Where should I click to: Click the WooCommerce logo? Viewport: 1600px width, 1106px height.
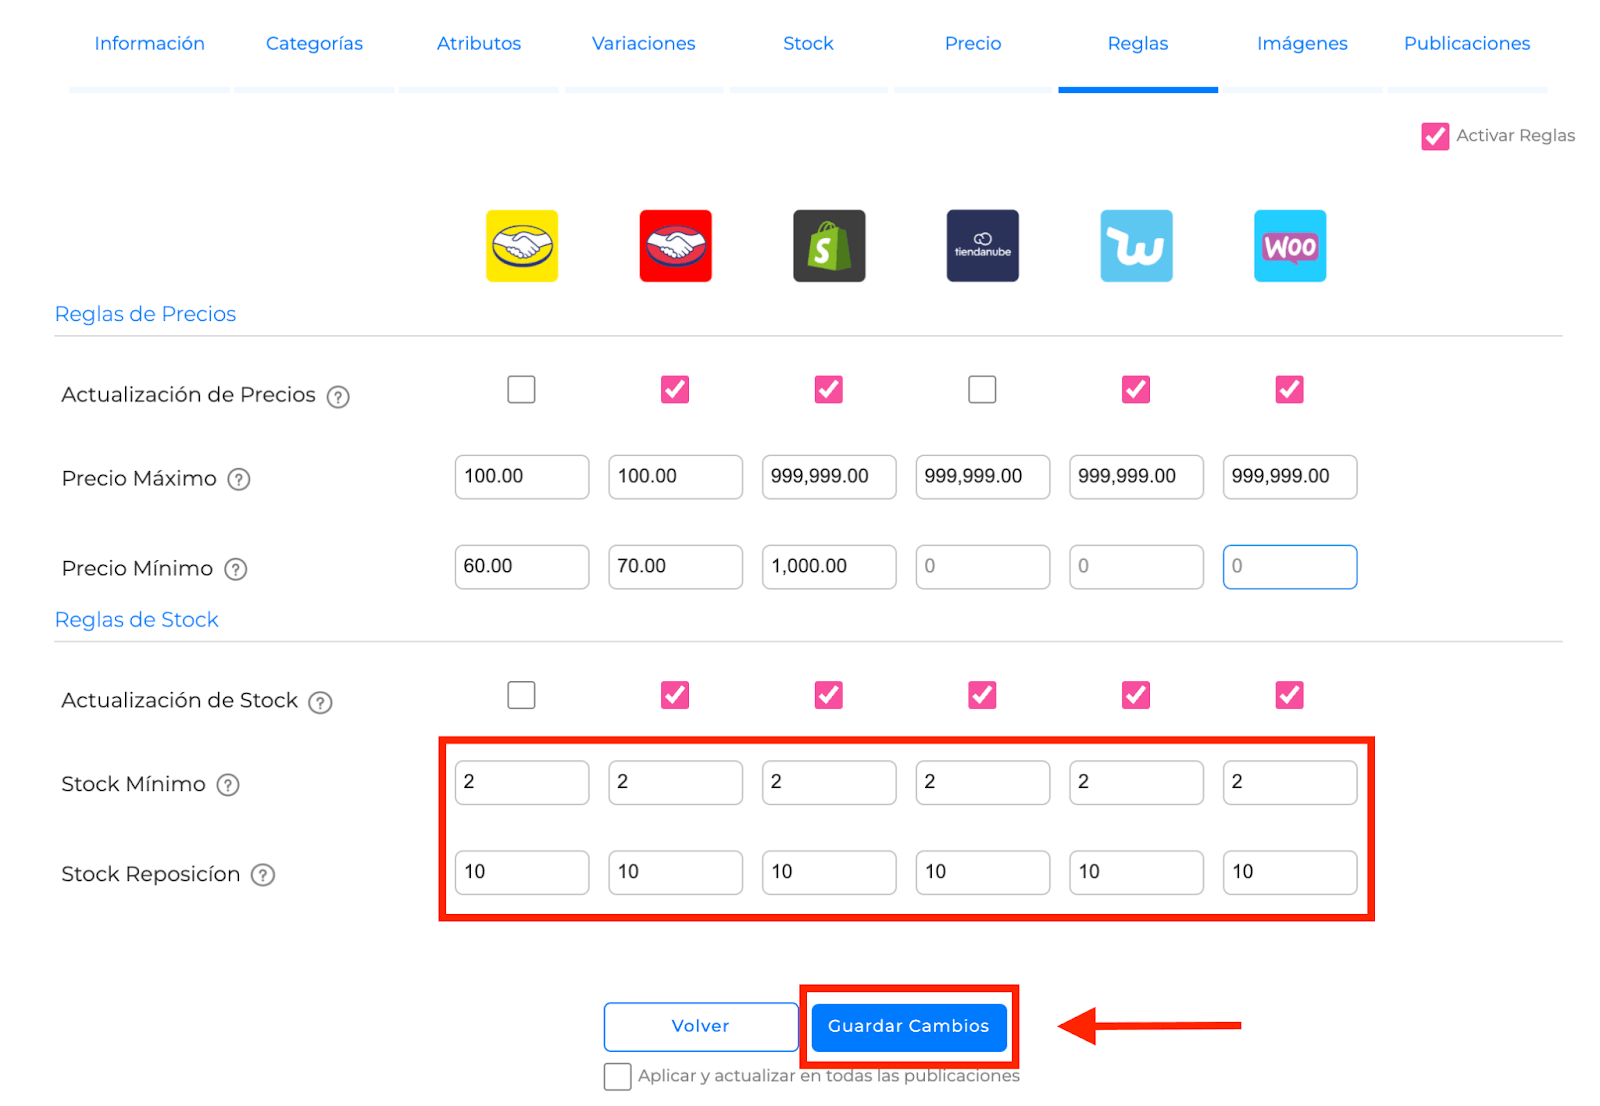point(1290,246)
